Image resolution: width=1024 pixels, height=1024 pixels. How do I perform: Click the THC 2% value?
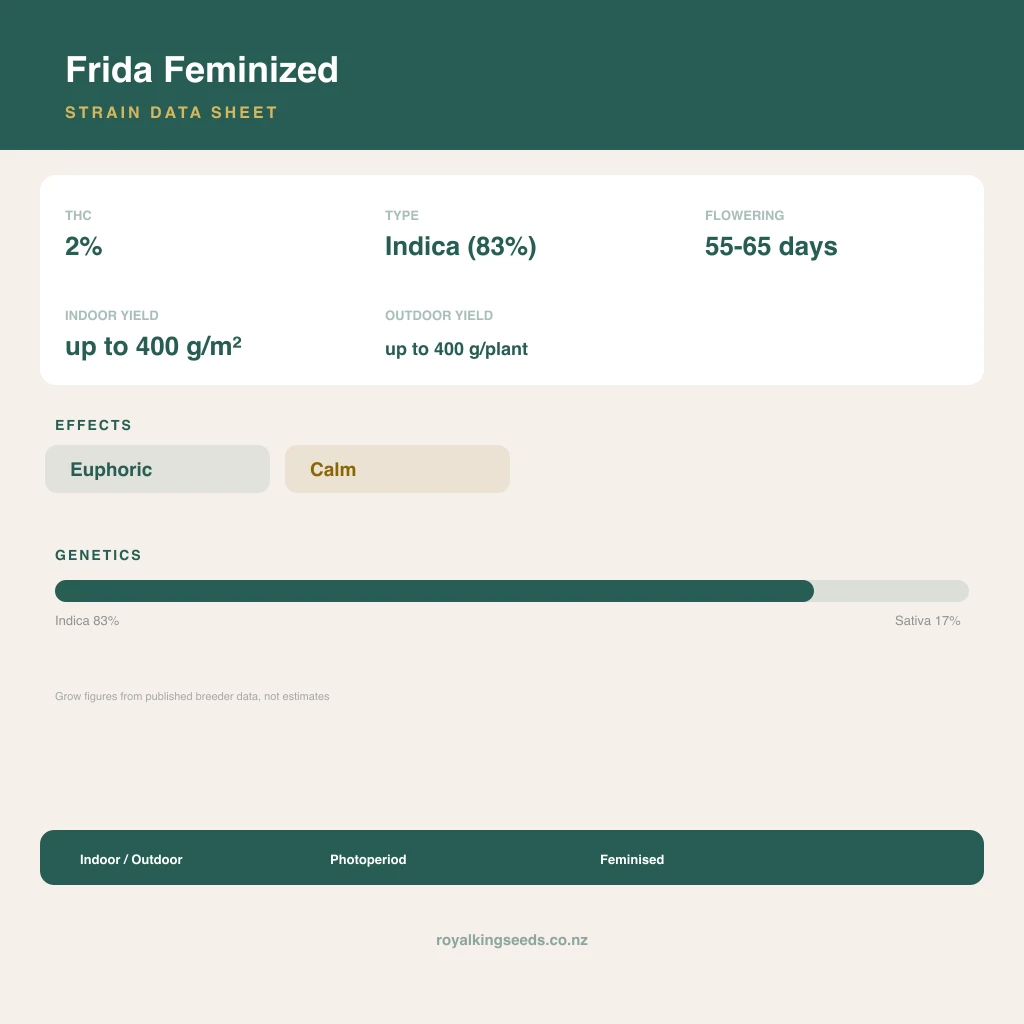click(84, 246)
